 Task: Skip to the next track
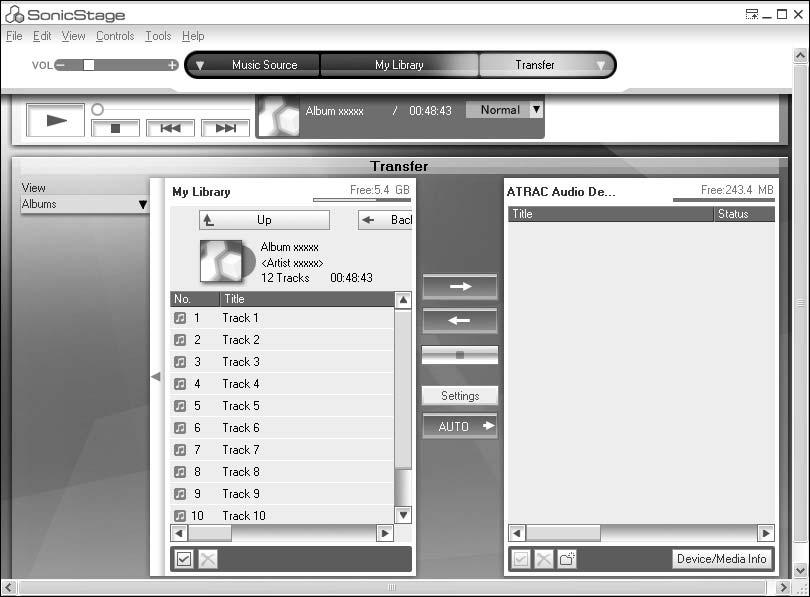click(225, 128)
